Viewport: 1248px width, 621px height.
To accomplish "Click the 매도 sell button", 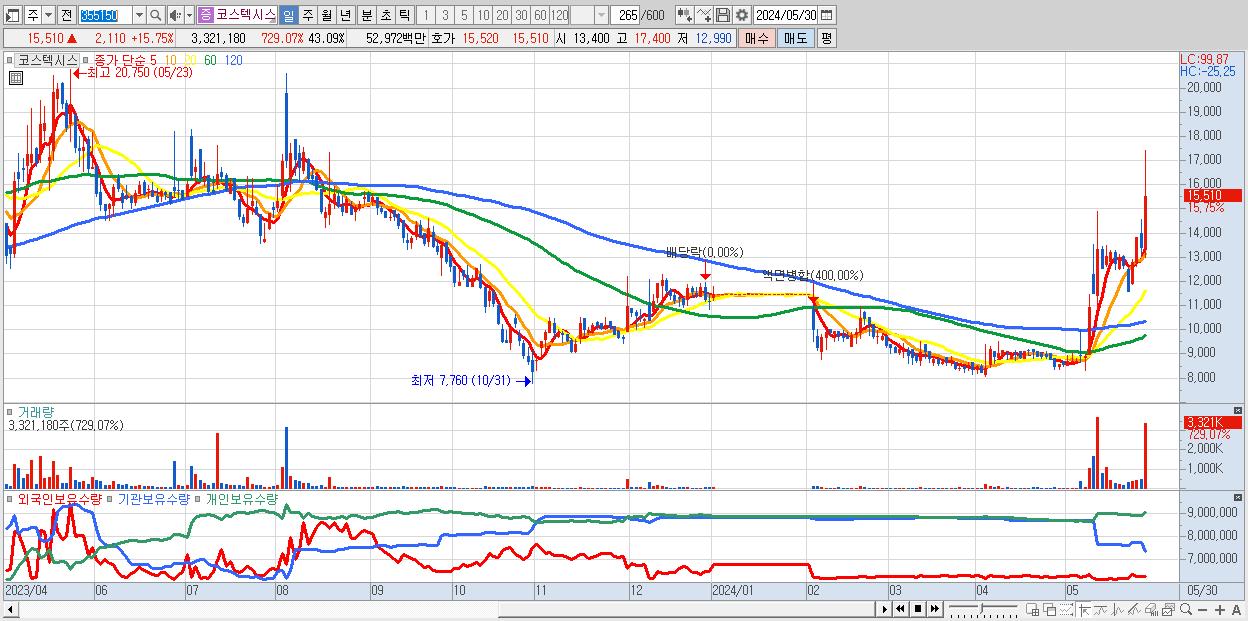I will pos(796,38).
